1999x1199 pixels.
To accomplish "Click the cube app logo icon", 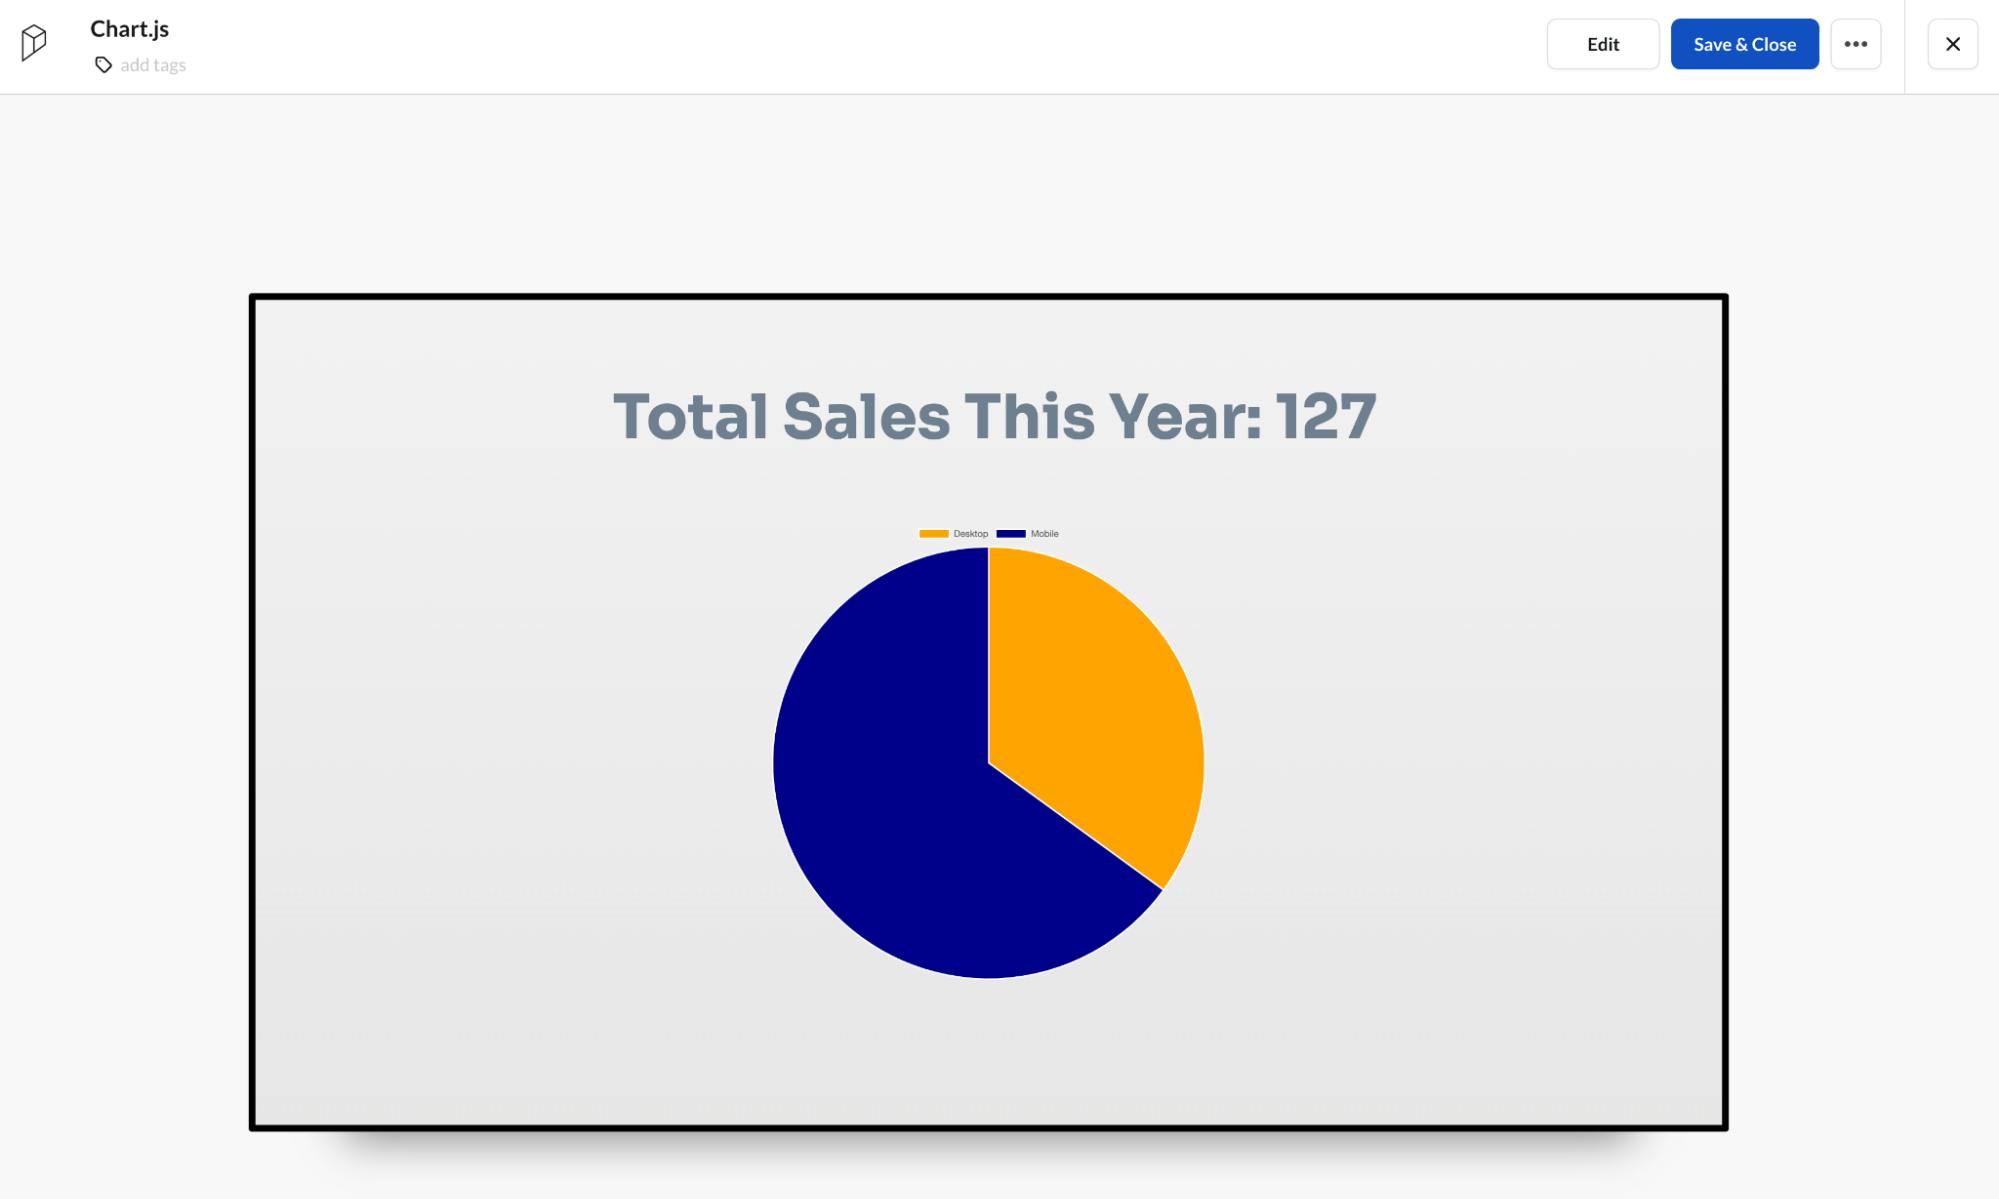I will (34, 43).
